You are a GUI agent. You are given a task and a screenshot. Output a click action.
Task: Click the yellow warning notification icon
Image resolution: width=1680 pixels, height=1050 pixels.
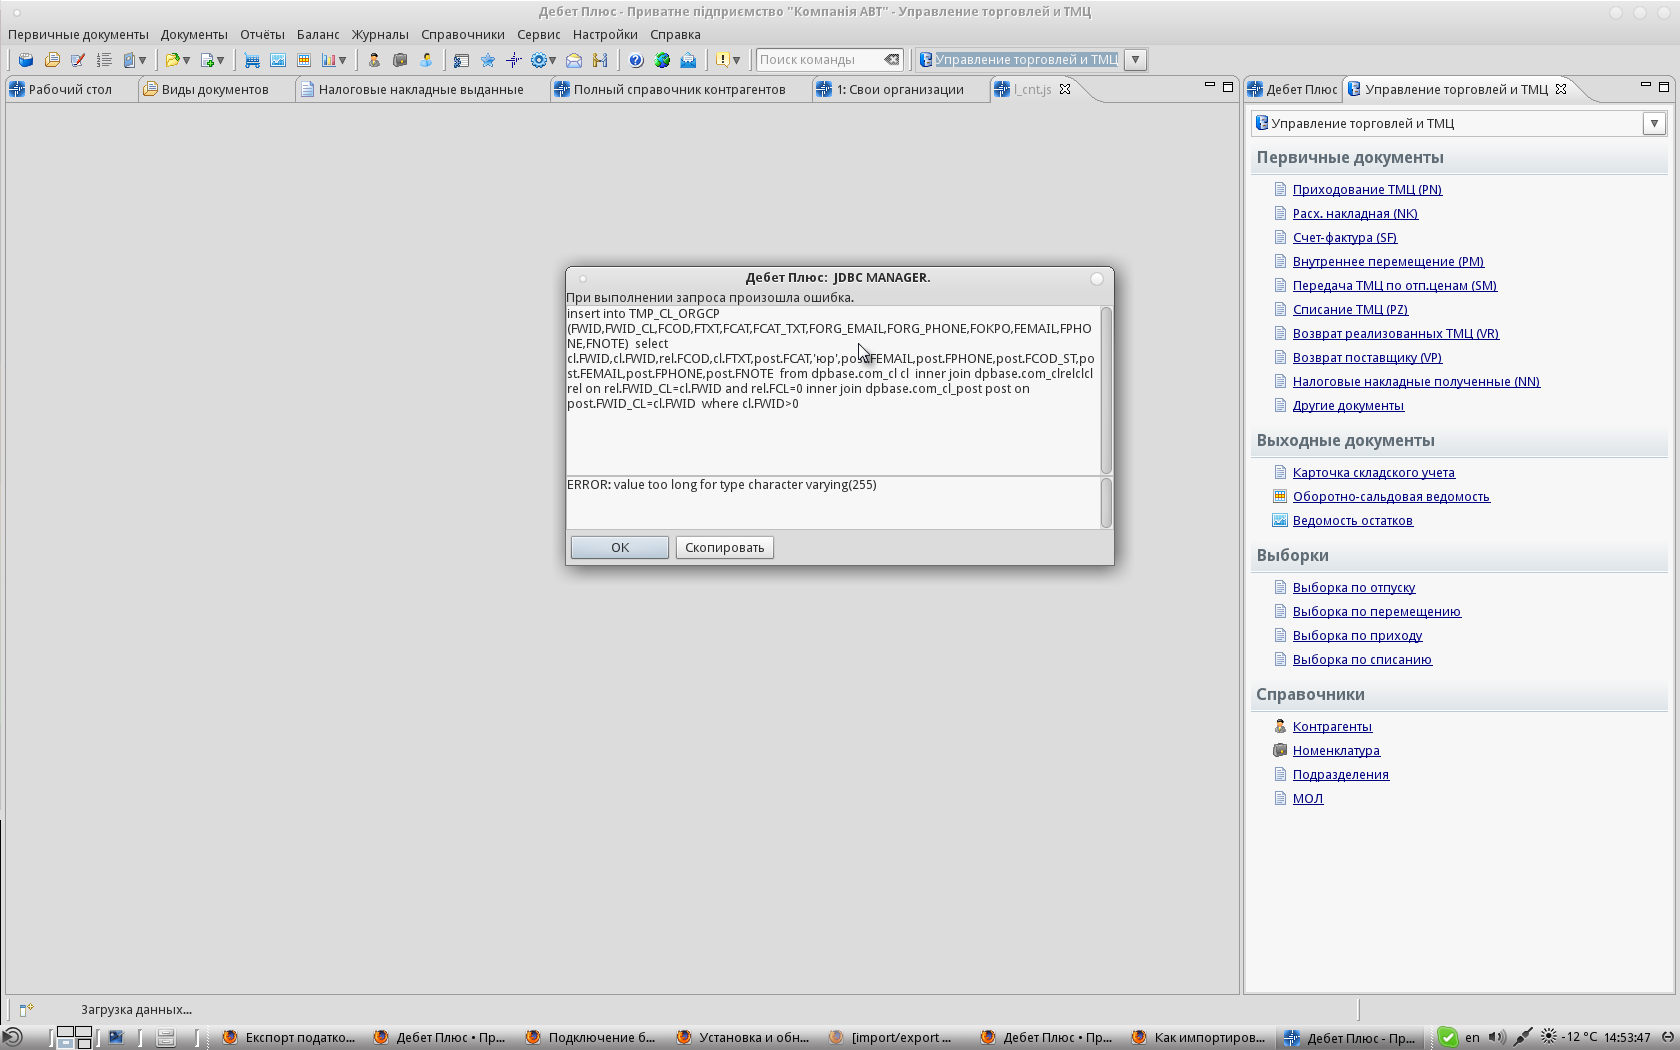point(722,60)
